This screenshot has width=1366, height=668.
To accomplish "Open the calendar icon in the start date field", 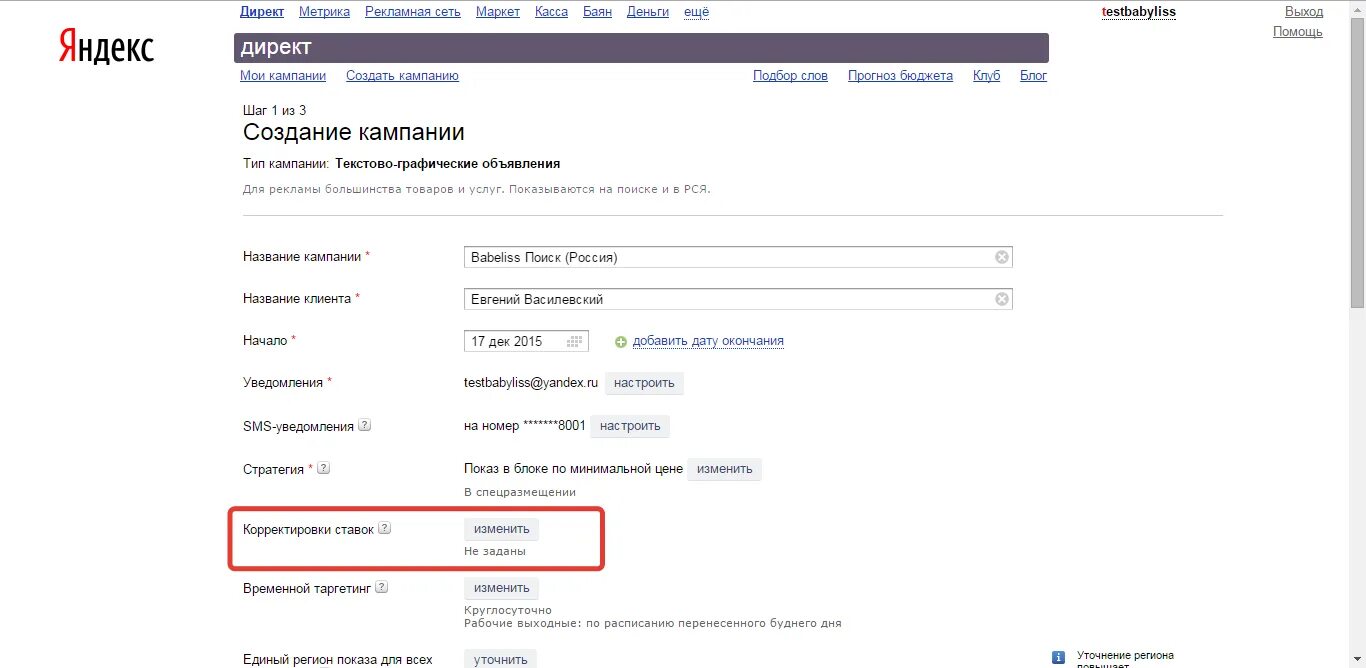I will [575, 341].
